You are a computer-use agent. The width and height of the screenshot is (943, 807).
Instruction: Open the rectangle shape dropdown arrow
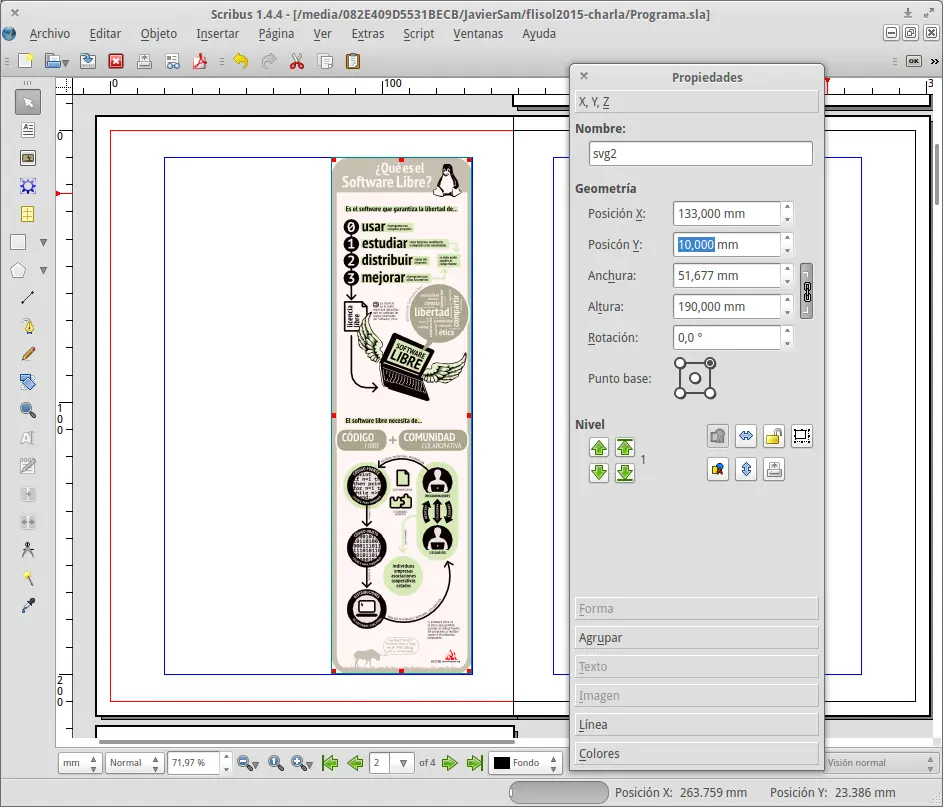43,242
